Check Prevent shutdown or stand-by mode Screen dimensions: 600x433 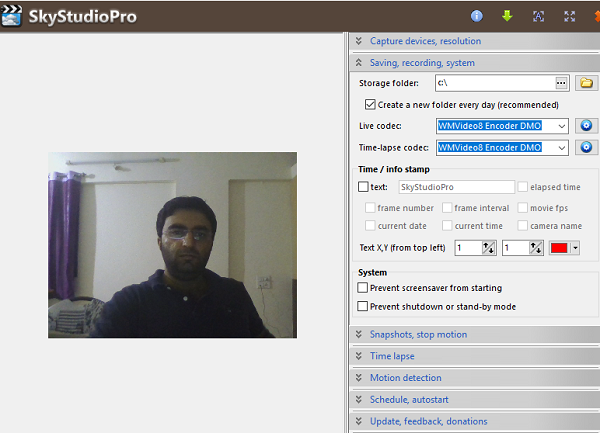pyautogui.click(x=363, y=306)
